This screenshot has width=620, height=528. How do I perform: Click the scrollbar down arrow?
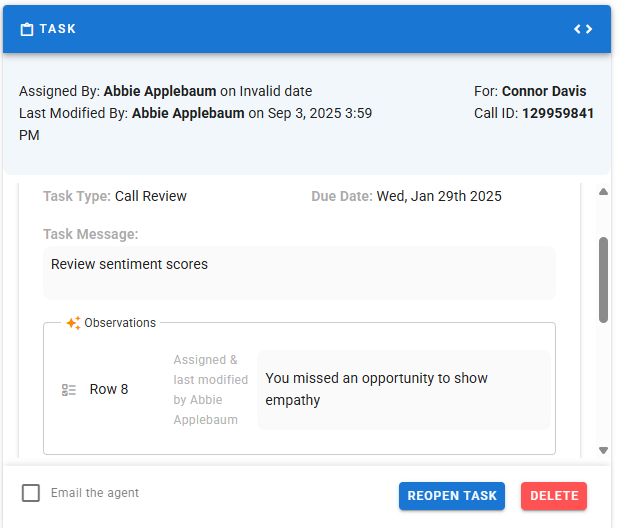click(x=603, y=451)
